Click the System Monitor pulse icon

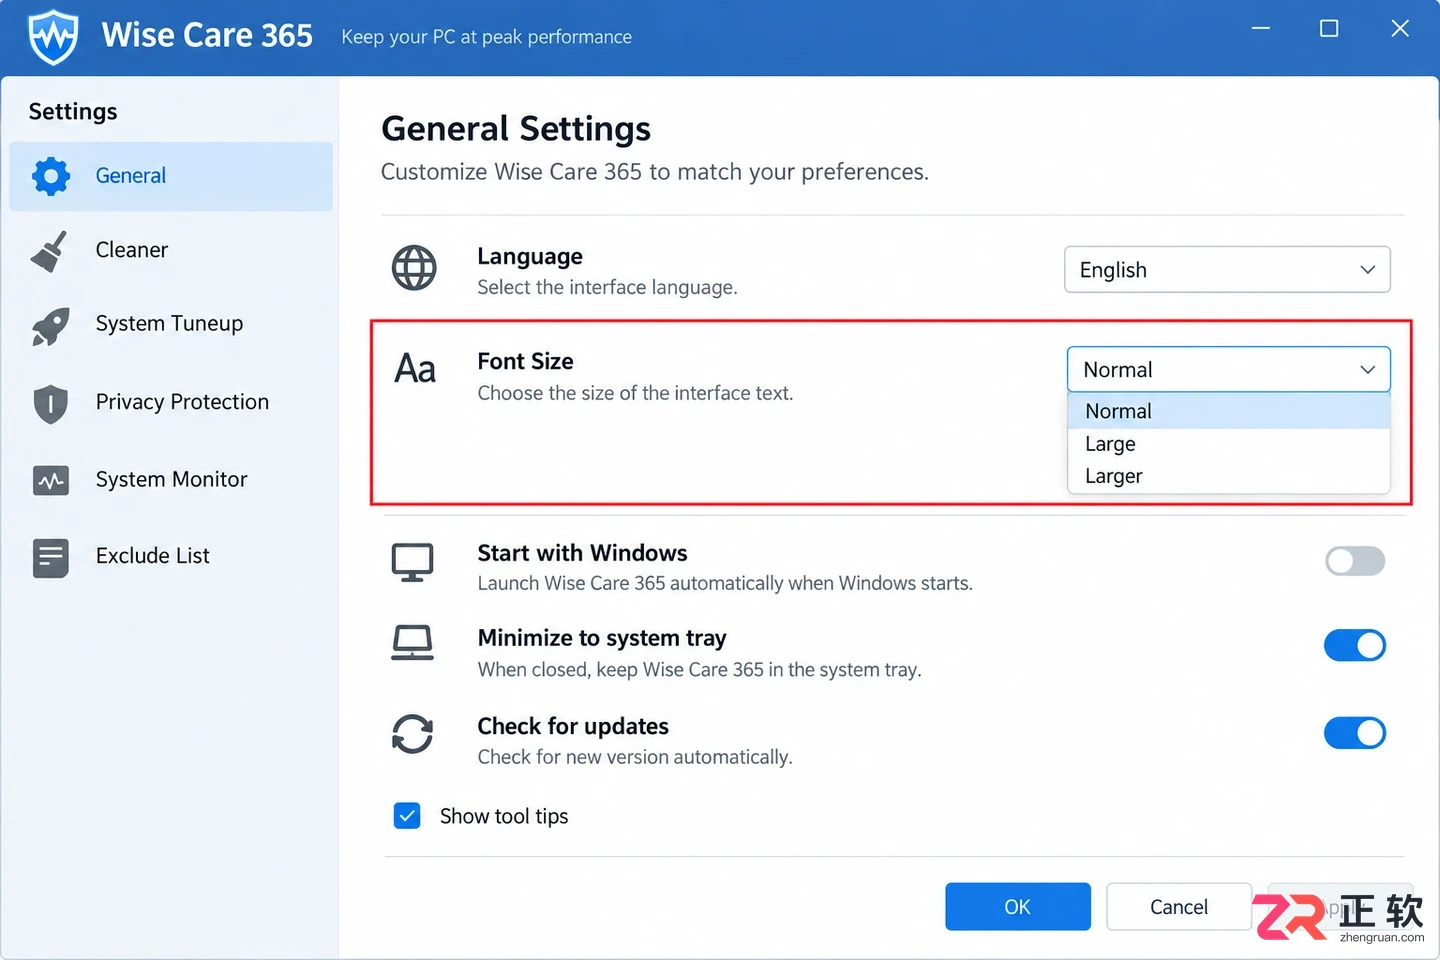coord(50,481)
